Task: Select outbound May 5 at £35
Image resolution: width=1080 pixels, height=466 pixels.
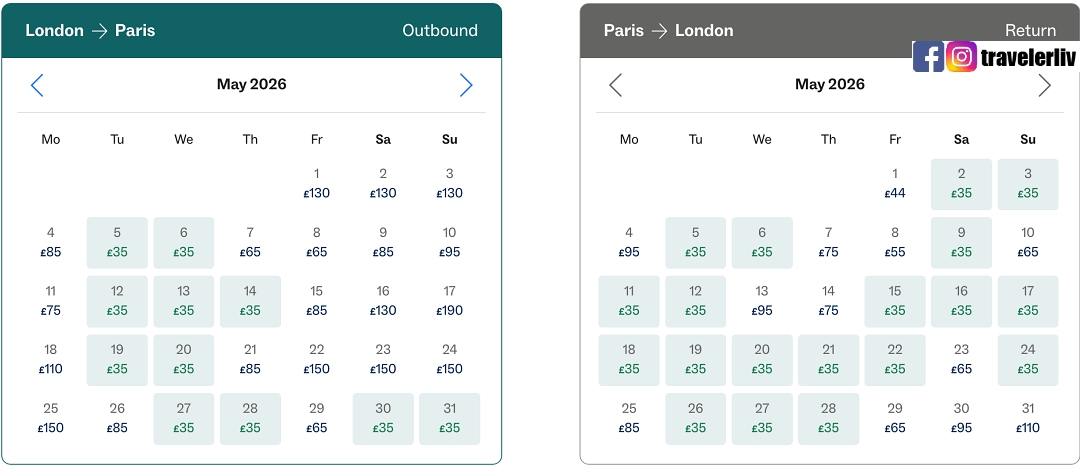Action: [x=117, y=243]
